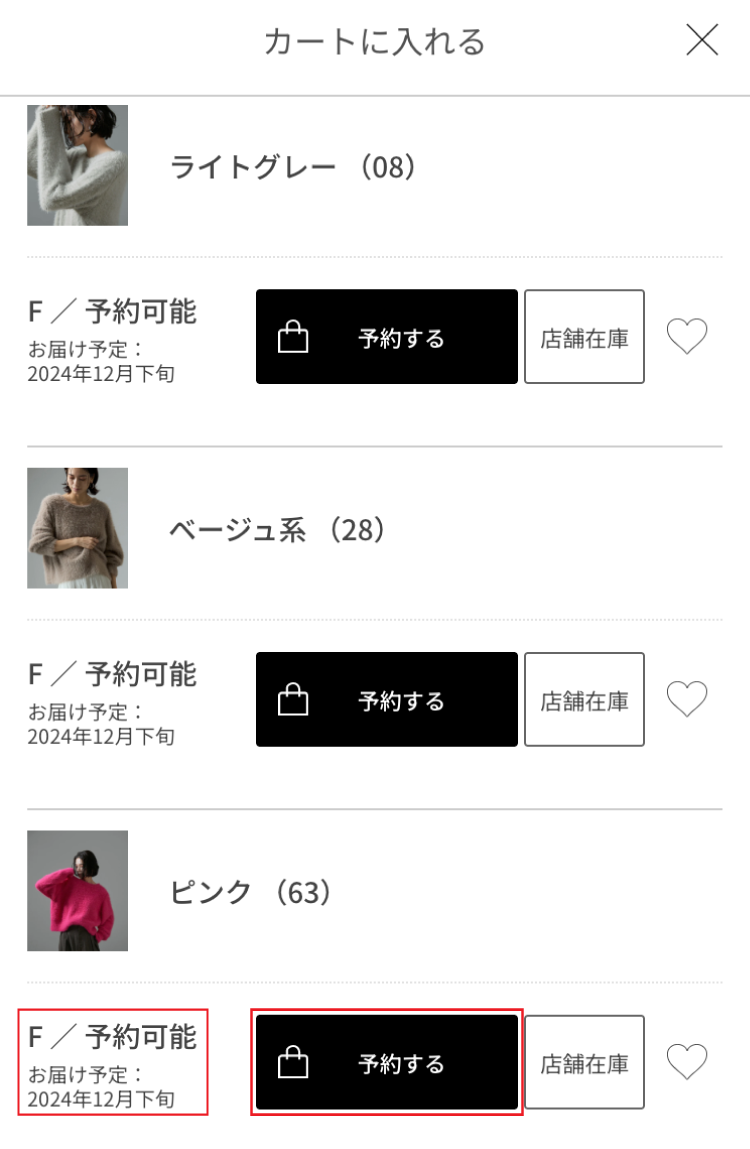Click 予約する for the ベージュ系 color
This screenshot has height=1149, width=750.
tap(400, 700)
